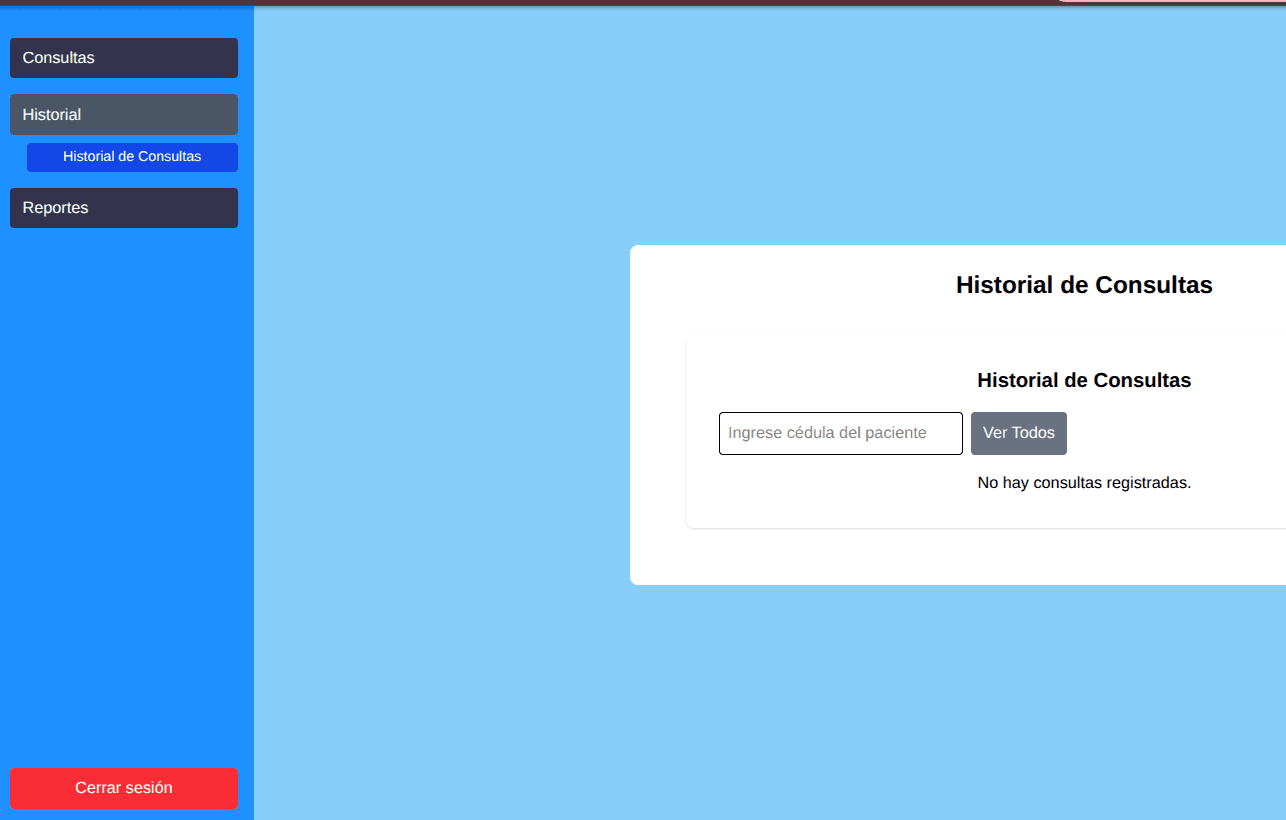Go to Consultas in the navigation
Image resolution: width=1286 pixels, height=820 pixels.
click(124, 58)
